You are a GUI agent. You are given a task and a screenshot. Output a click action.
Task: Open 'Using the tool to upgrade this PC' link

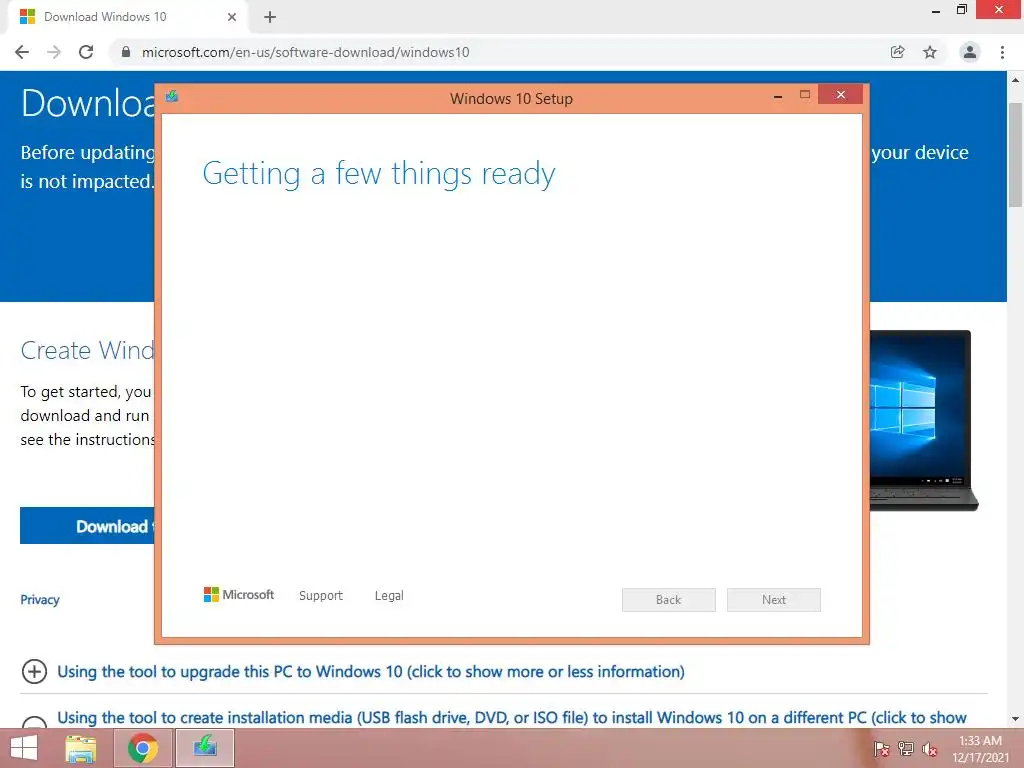point(371,672)
